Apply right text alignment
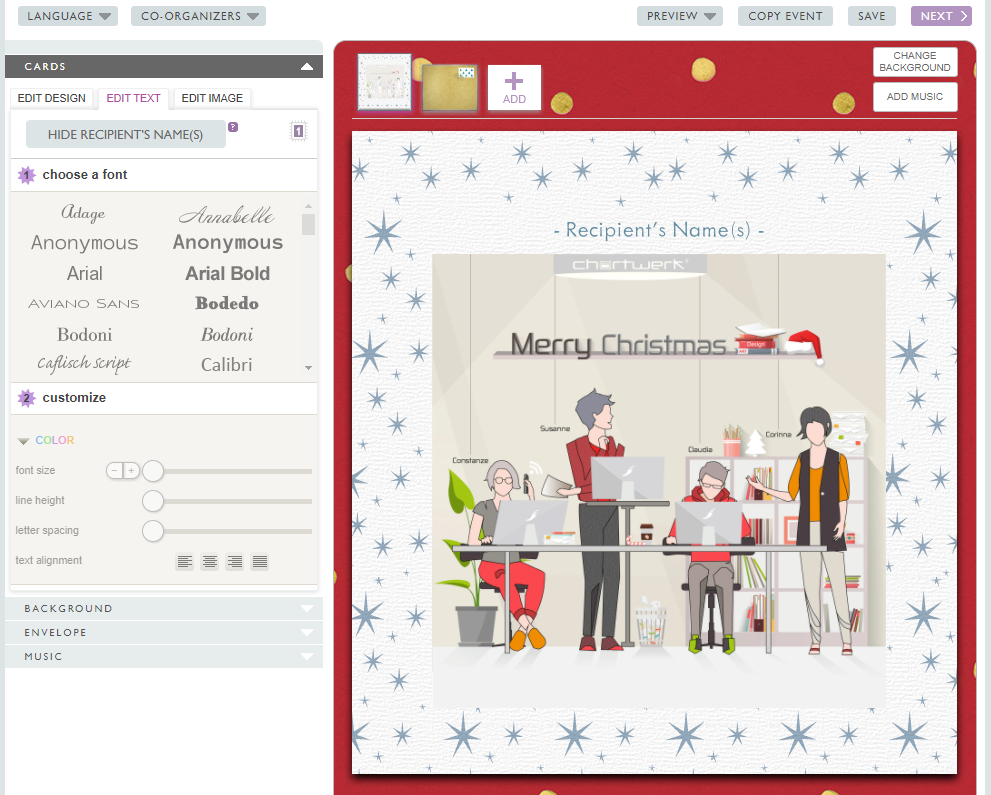The height and width of the screenshot is (795, 991). click(235, 562)
